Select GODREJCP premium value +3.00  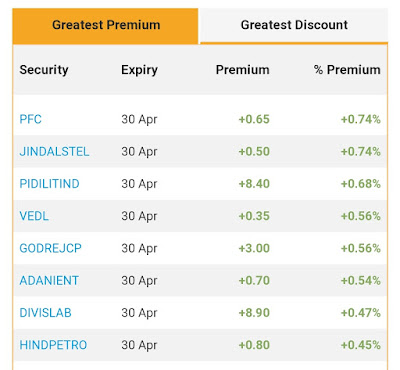tap(254, 248)
